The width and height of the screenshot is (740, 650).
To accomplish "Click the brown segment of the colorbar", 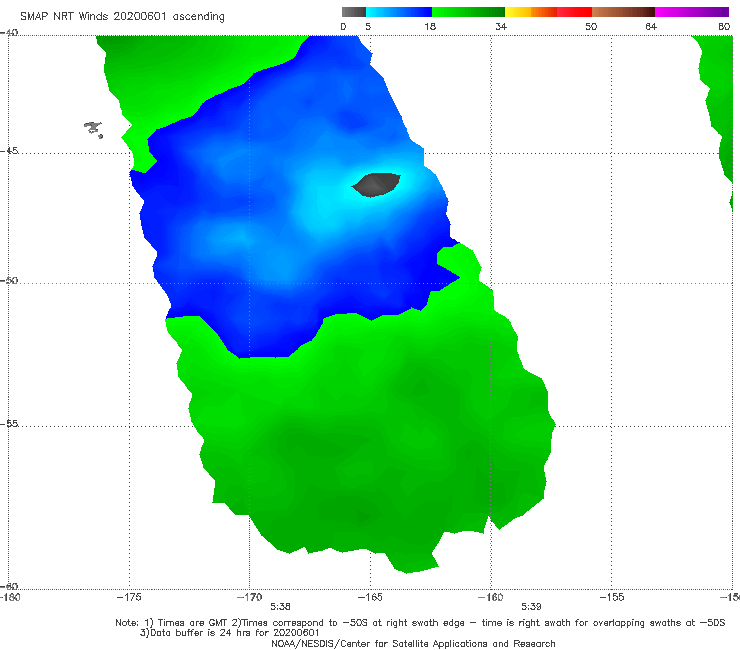I will [x=623, y=12].
